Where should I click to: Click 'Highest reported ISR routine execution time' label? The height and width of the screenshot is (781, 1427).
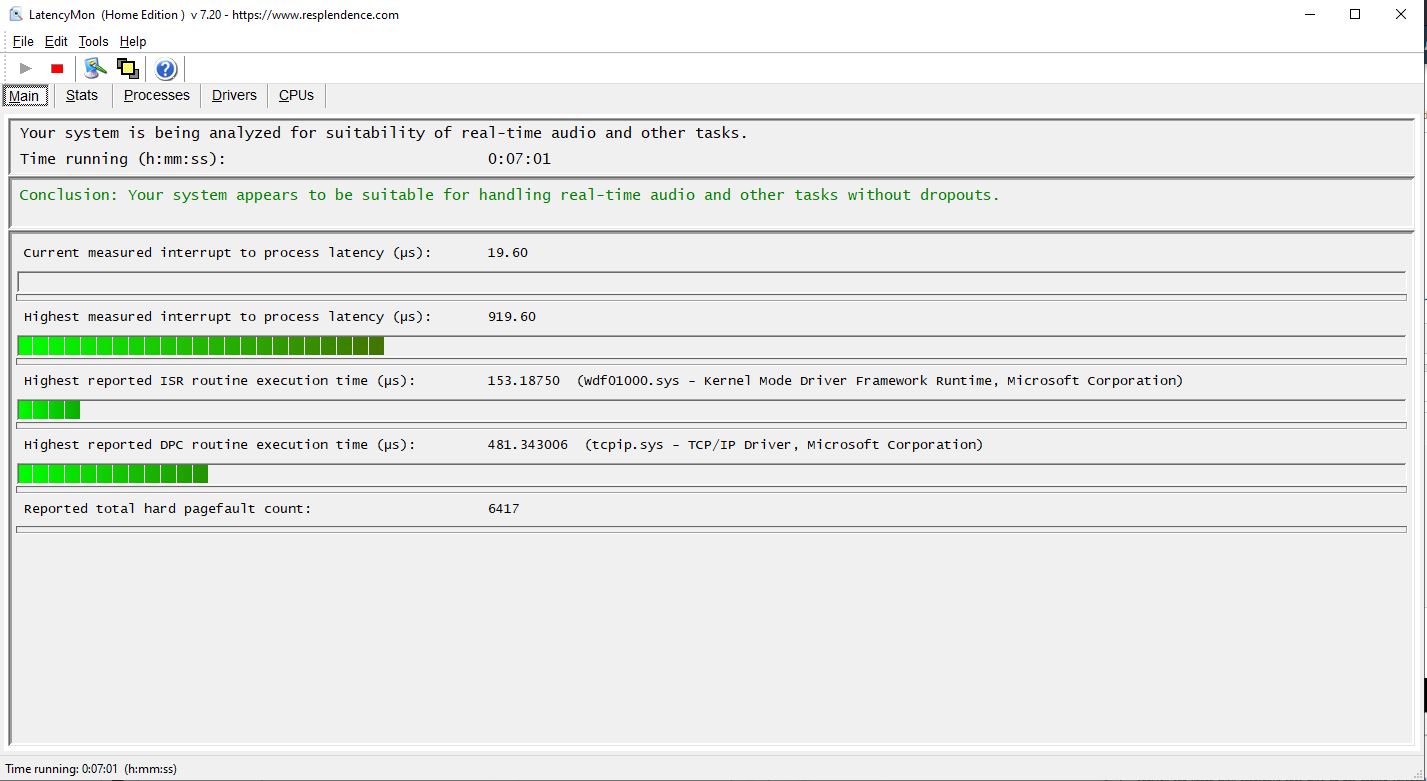click(x=219, y=381)
